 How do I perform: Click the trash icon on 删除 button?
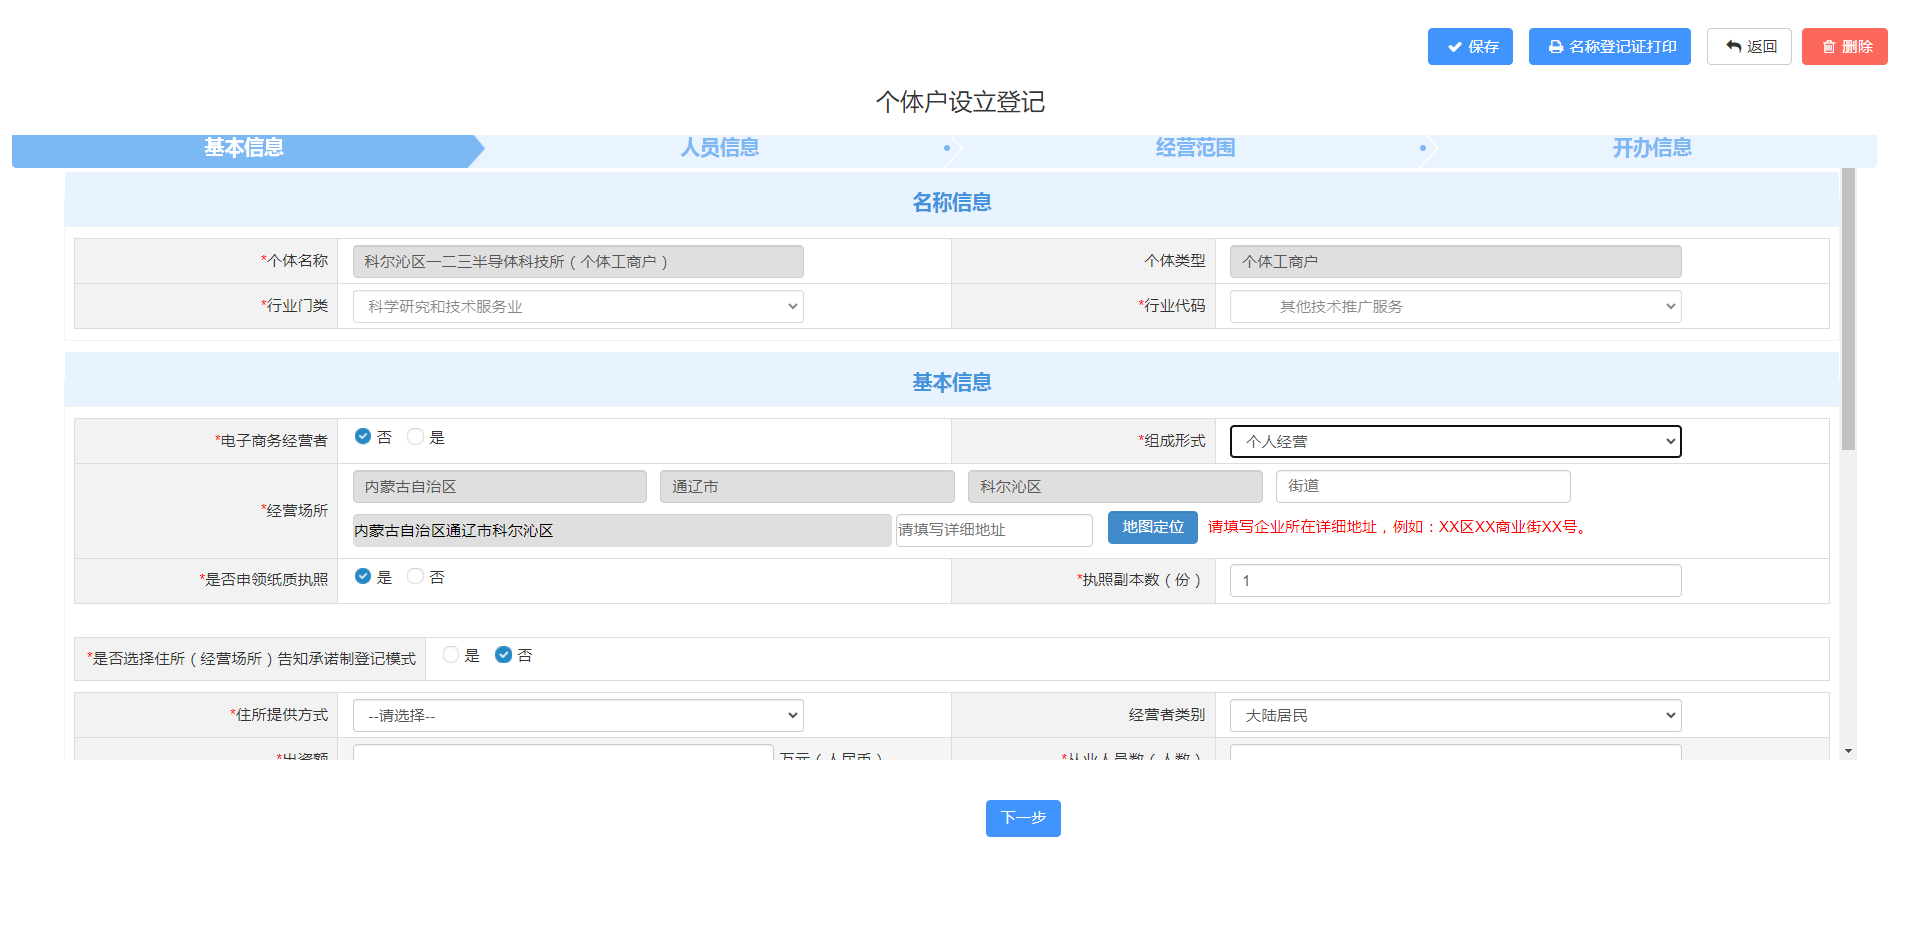pos(1828,47)
